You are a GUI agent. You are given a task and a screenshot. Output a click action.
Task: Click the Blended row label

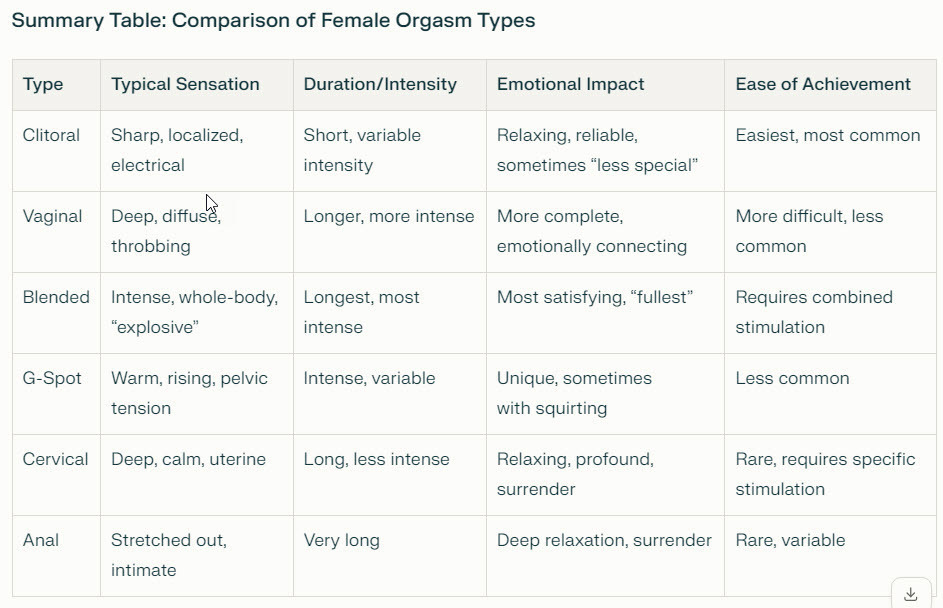pyautogui.click(x=56, y=297)
